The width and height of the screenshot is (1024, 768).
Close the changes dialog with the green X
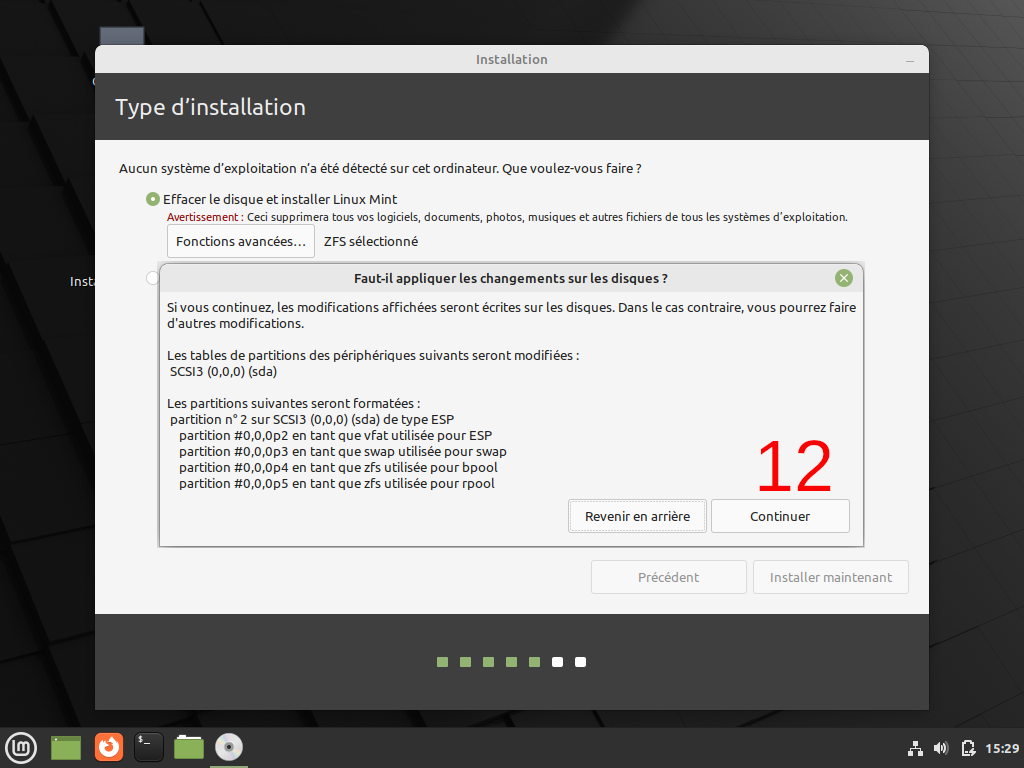843,278
